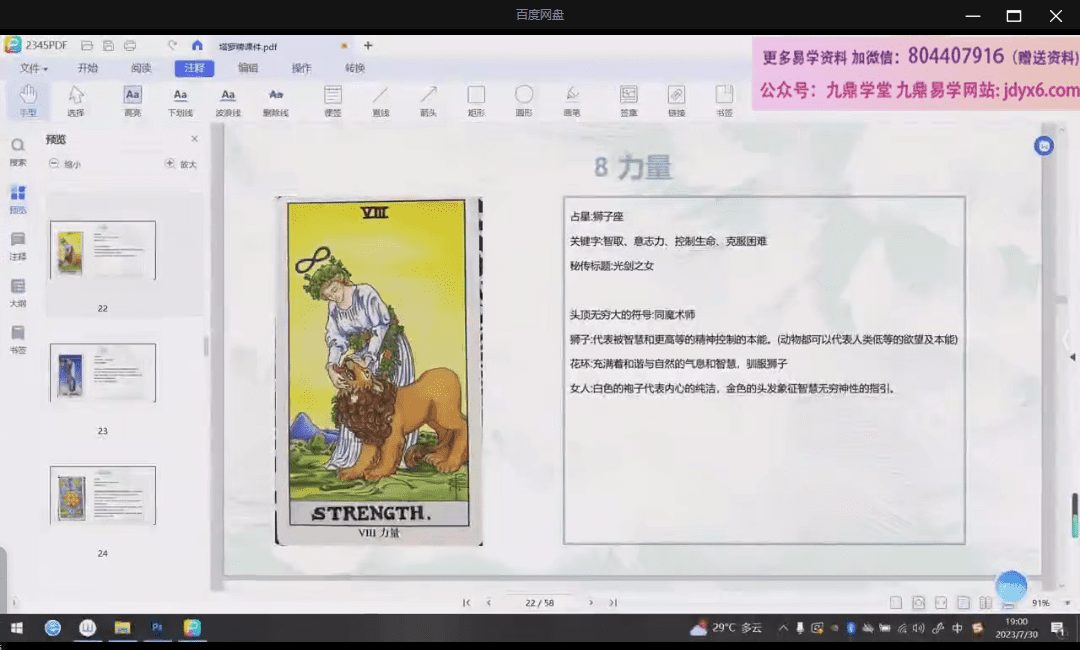Shrink thumbnails with 缩小 button
The width and height of the screenshot is (1080, 650).
tap(65, 164)
